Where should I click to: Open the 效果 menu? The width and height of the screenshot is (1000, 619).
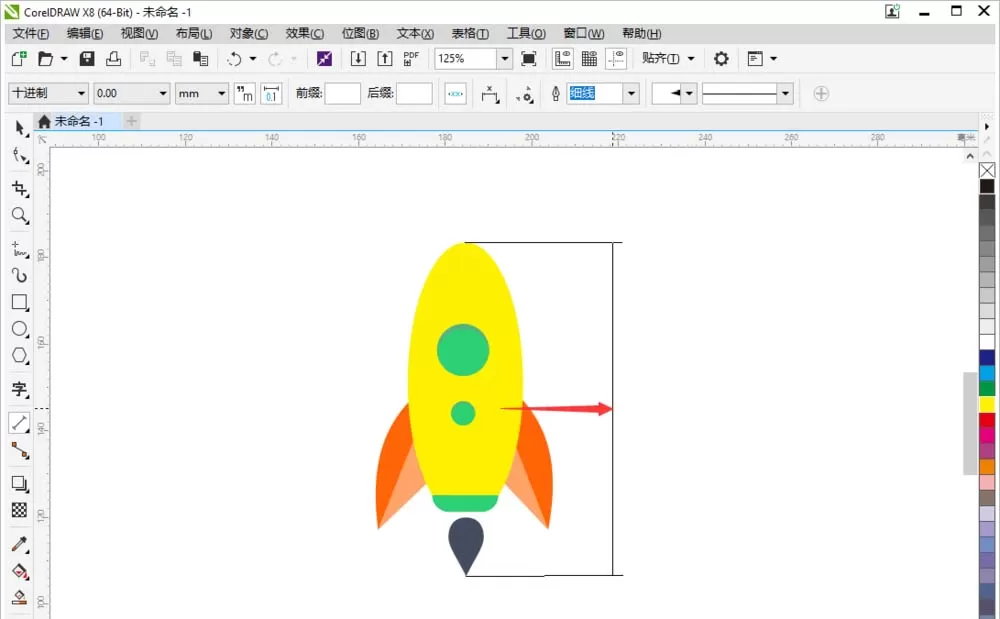click(x=304, y=33)
